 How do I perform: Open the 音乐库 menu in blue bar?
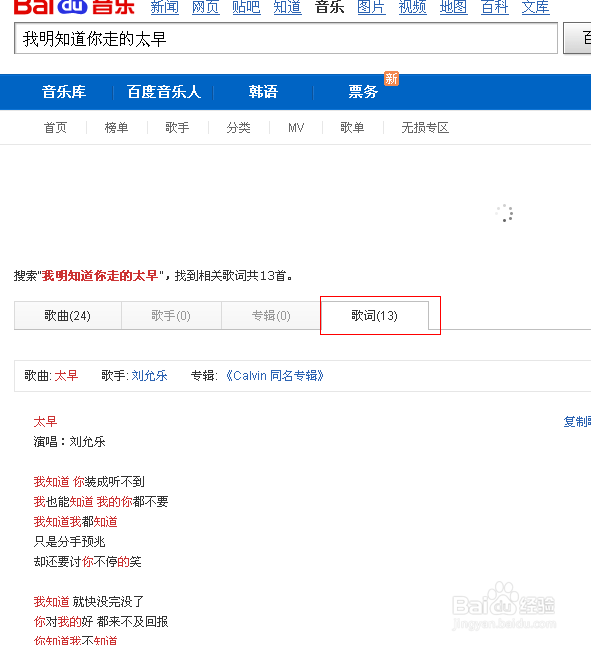click(x=64, y=92)
